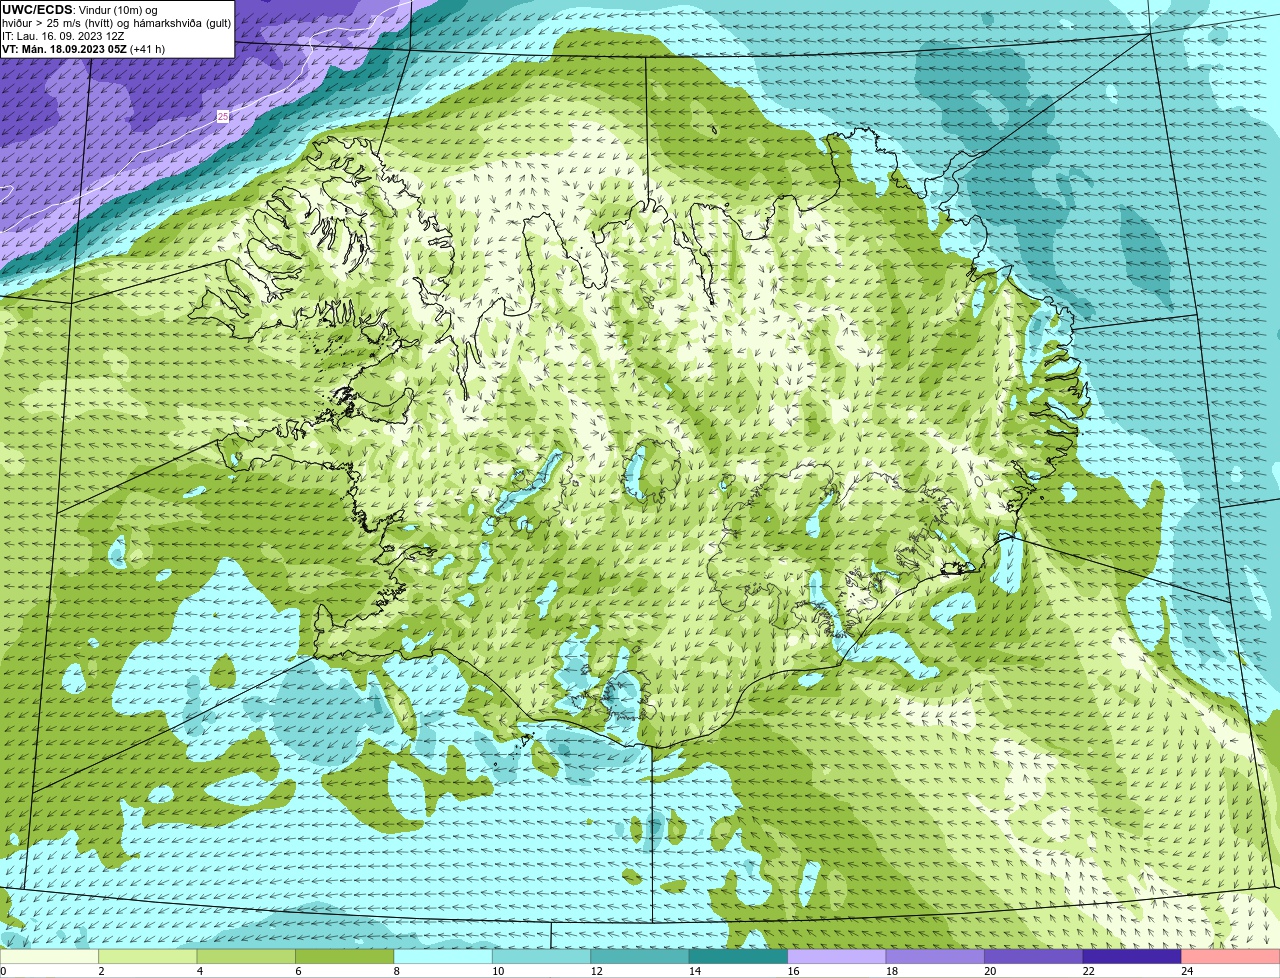Pick the 4–6 m/s green legend swatch
The image size is (1280, 978).
(246, 957)
